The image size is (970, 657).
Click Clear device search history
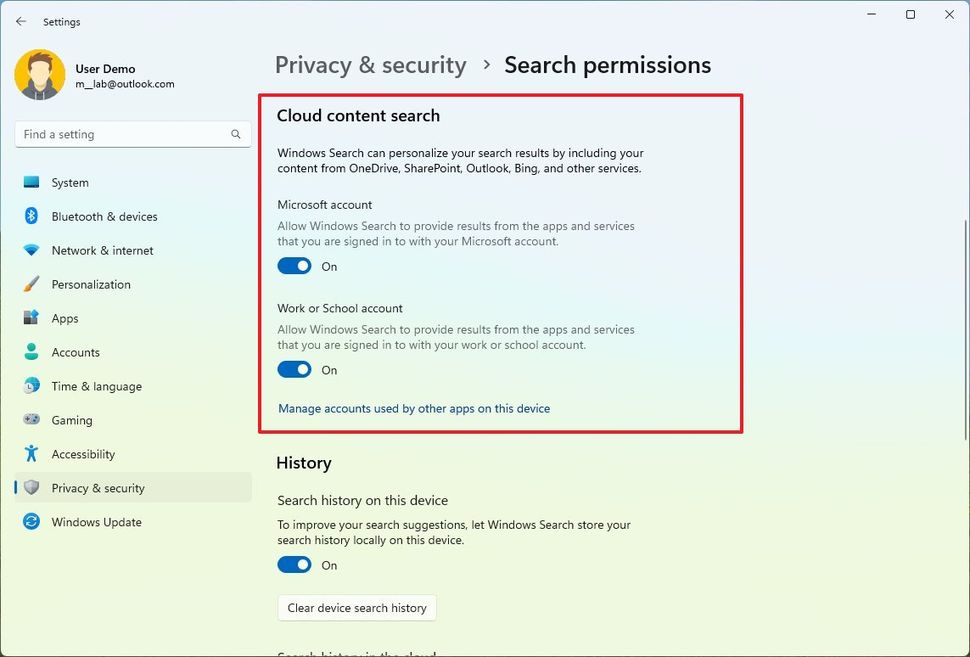point(356,607)
